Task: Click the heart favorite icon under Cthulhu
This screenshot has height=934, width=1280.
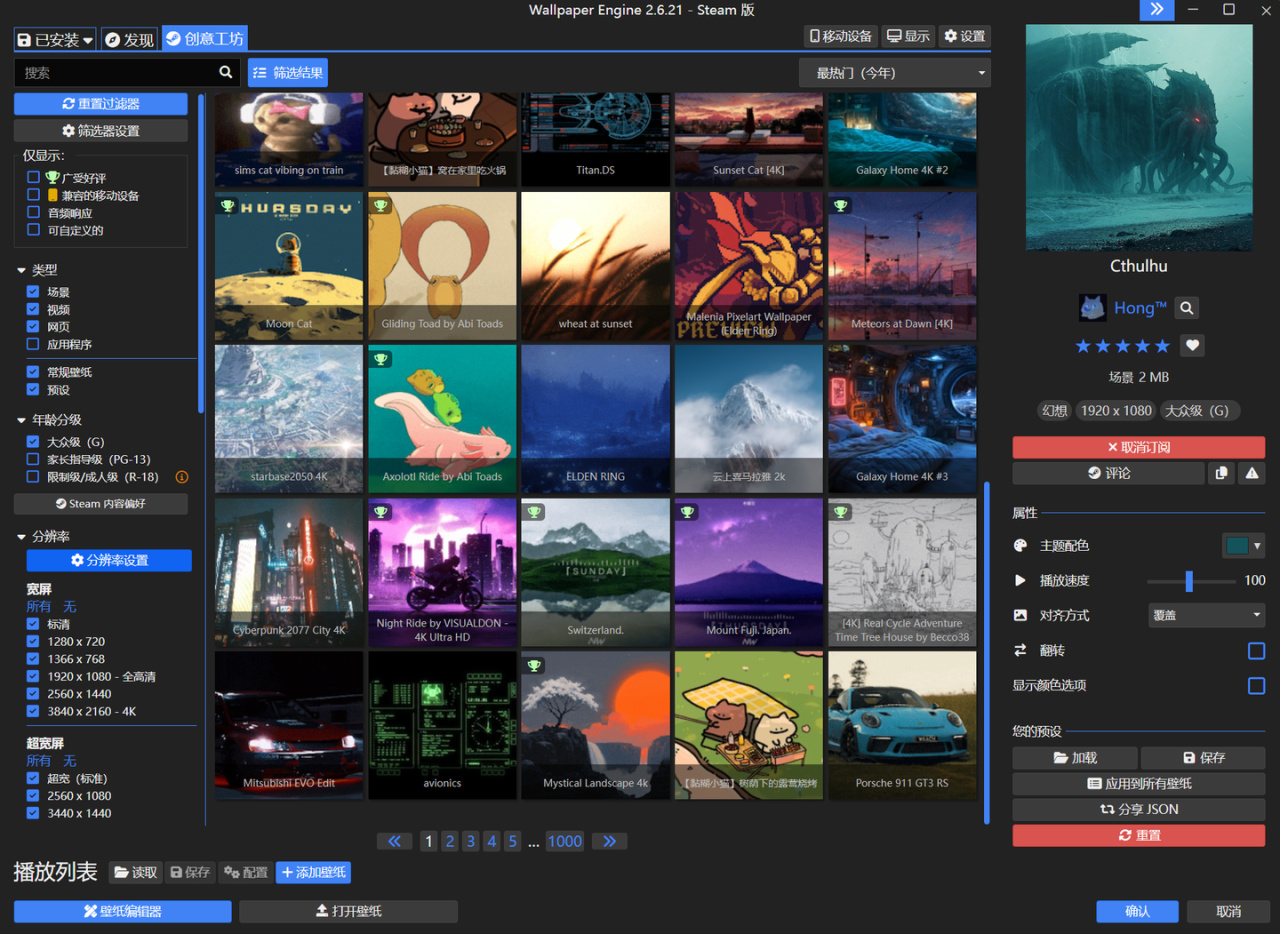Action: (x=1191, y=346)
